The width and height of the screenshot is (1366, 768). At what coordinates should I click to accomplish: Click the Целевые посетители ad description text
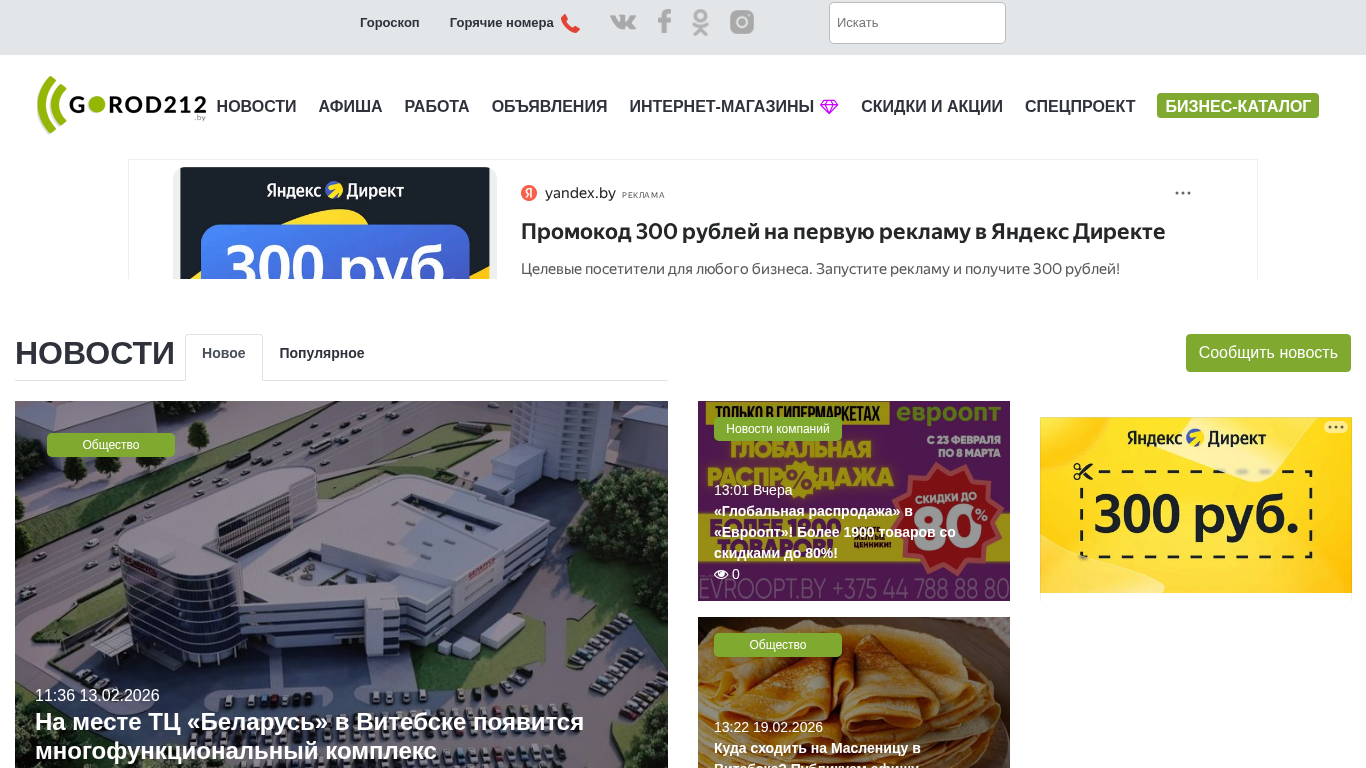coord(820,269)
